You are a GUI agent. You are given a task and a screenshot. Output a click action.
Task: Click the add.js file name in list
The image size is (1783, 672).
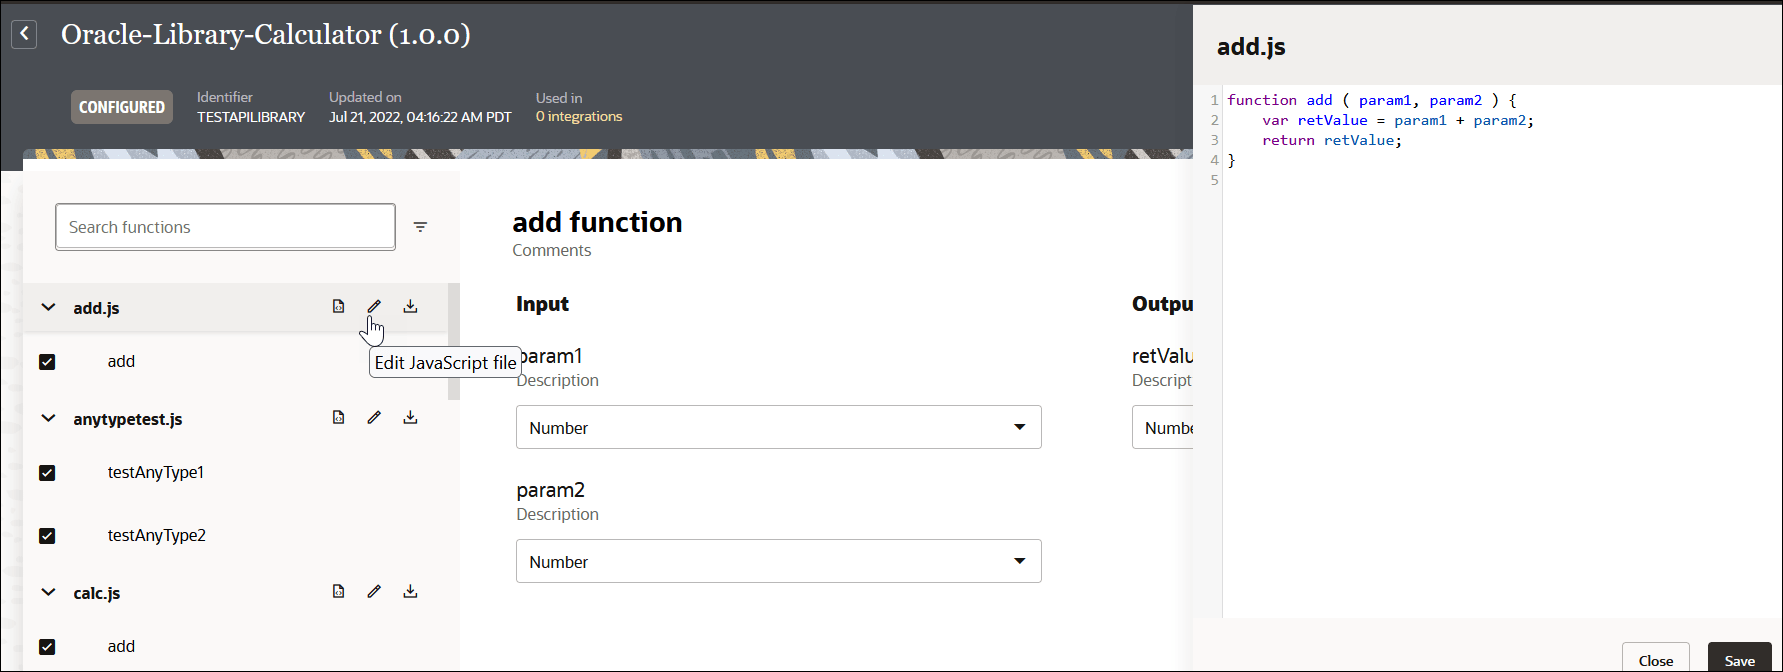coord(96,308)
